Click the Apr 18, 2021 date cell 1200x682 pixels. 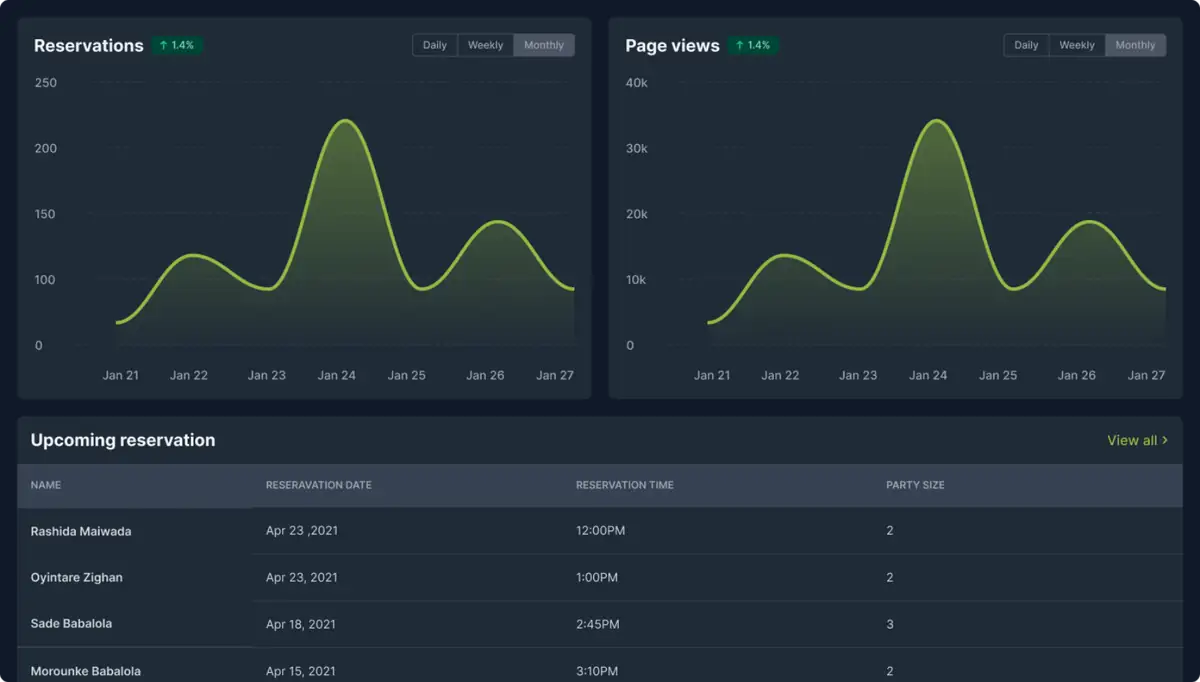(302, 624)
